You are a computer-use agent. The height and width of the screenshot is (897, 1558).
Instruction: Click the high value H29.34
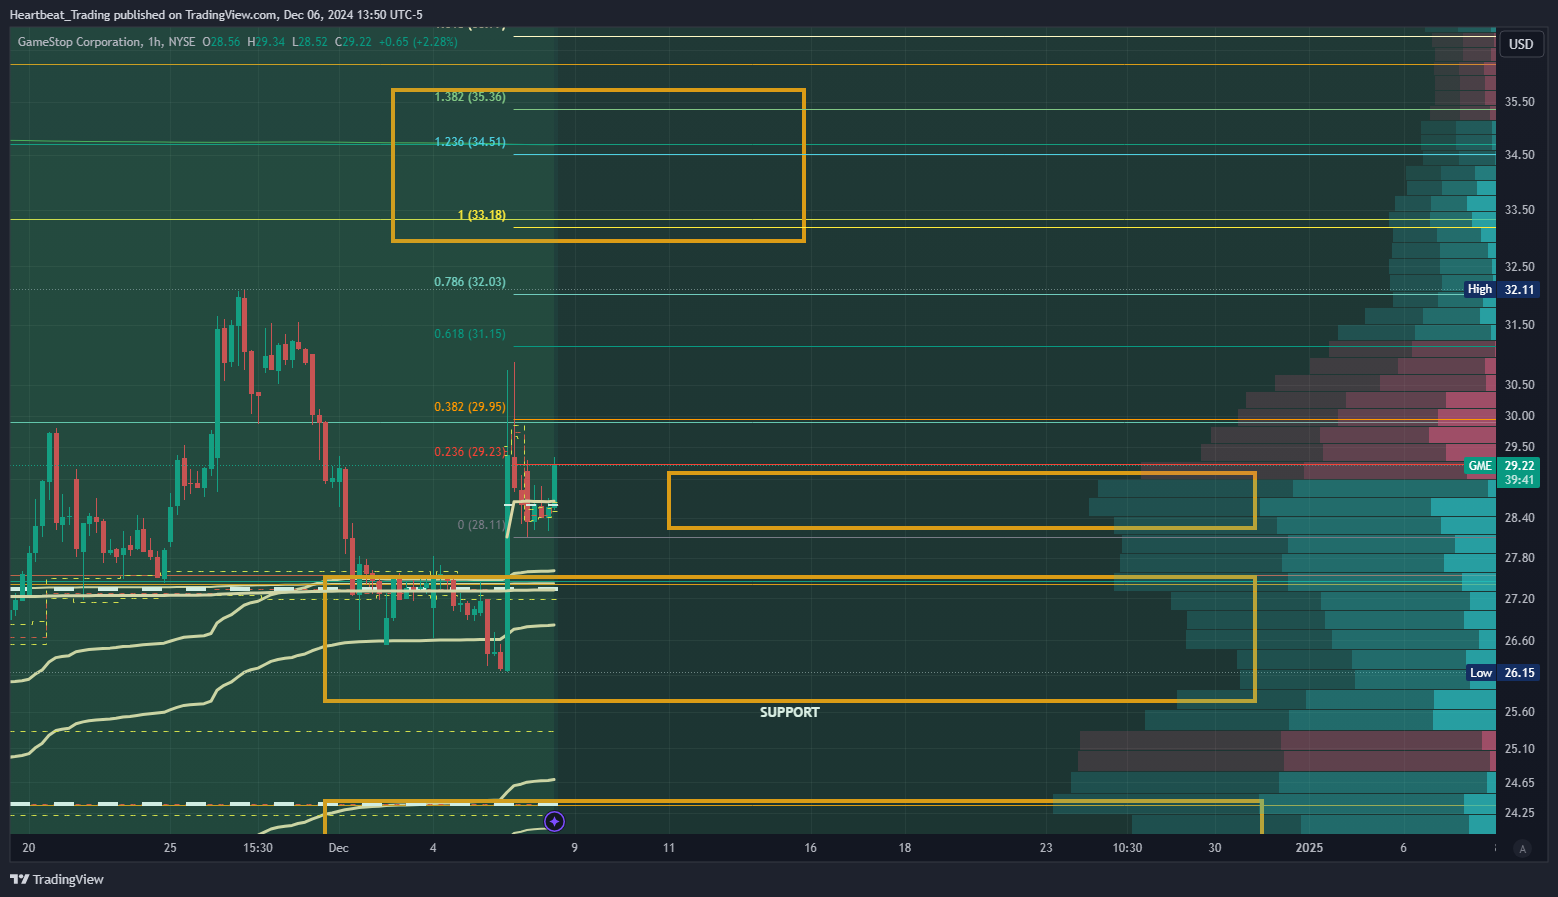[267, 42]
